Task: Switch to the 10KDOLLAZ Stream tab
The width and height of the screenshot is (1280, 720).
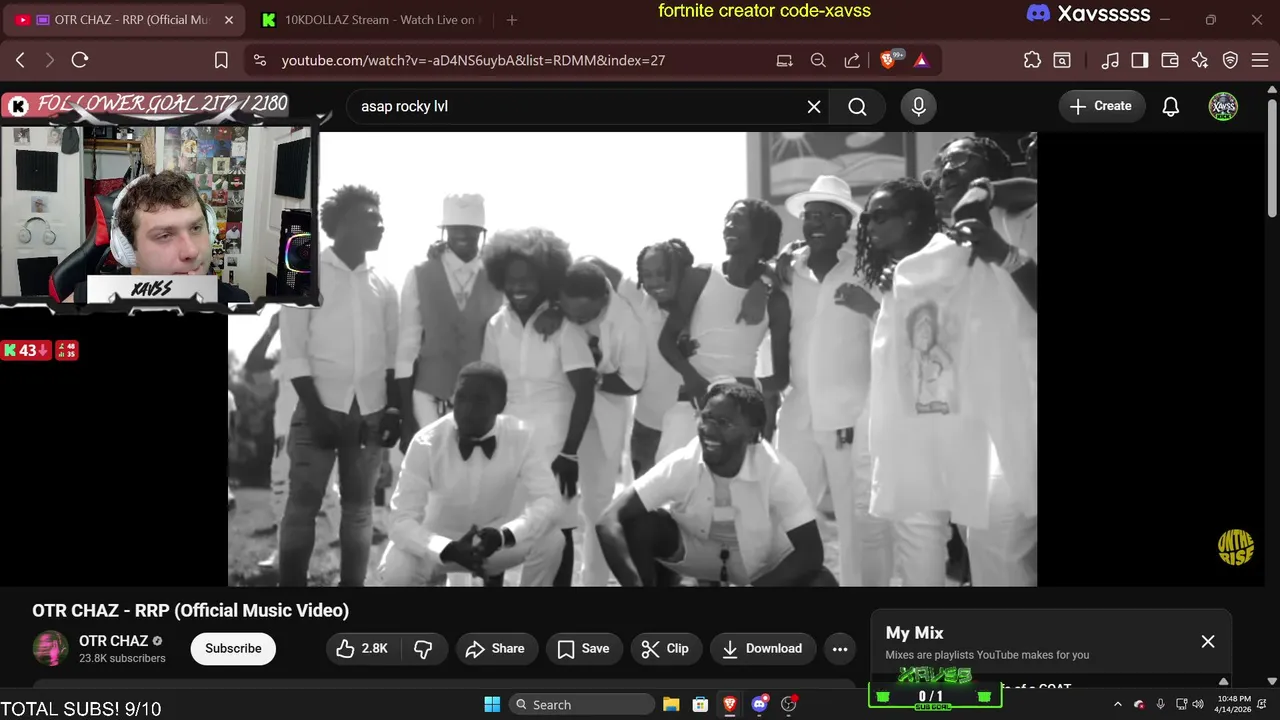Action: (x=370, y=20)
